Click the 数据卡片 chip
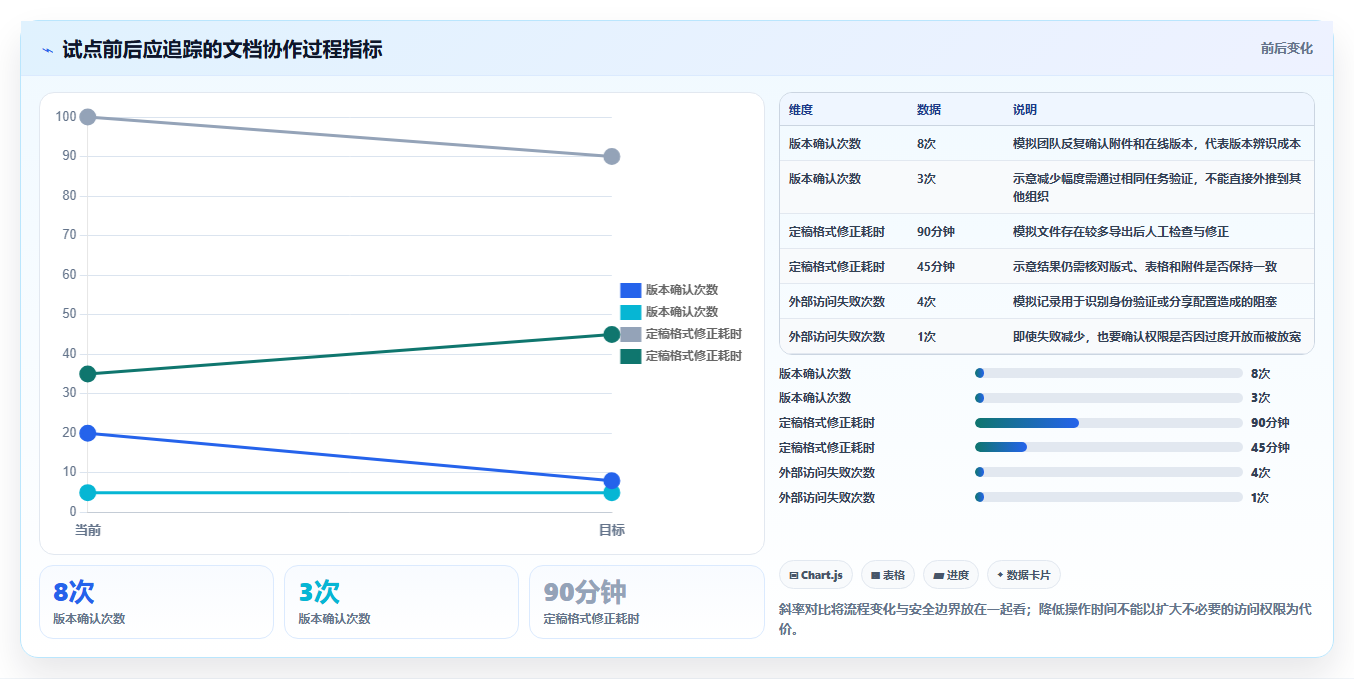Screen dimensions: 1354x679 click(1024, 575)
